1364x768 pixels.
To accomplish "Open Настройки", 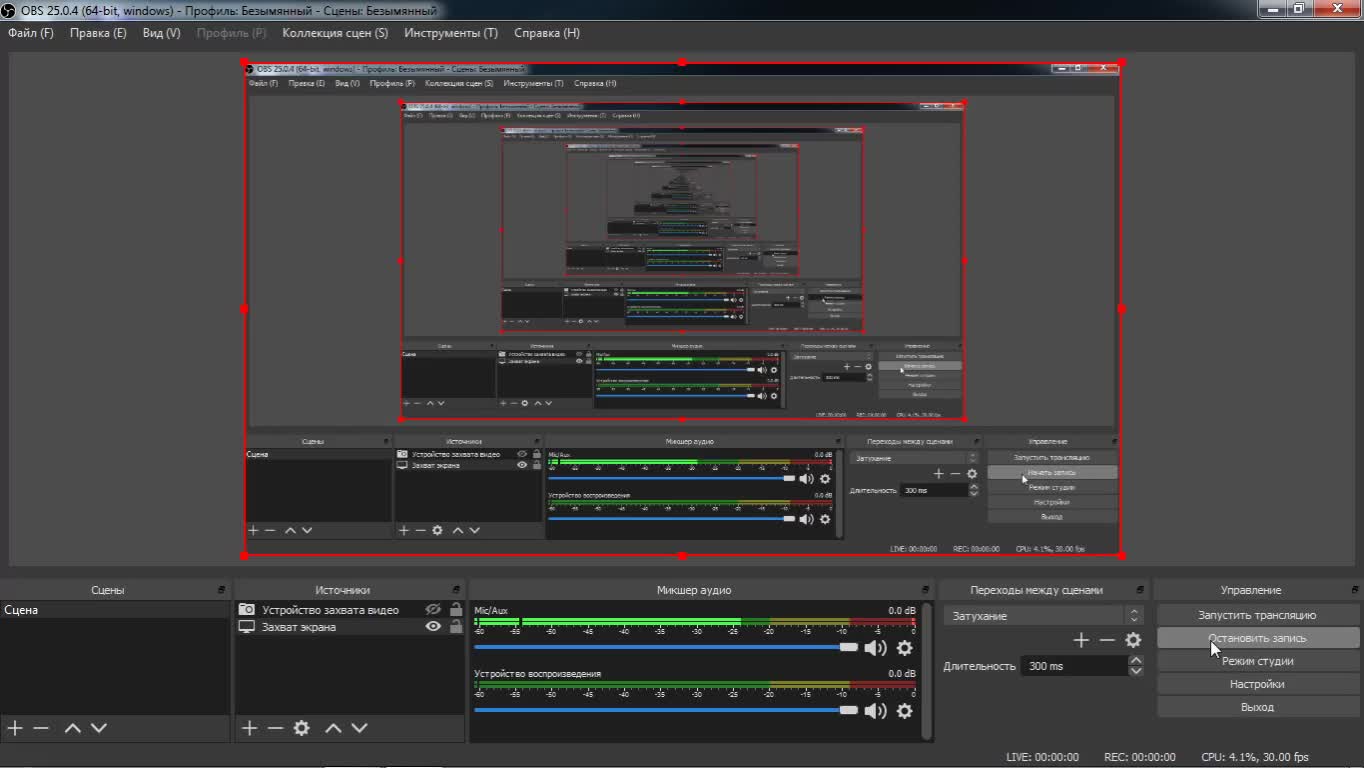I will click(1258, 684).
